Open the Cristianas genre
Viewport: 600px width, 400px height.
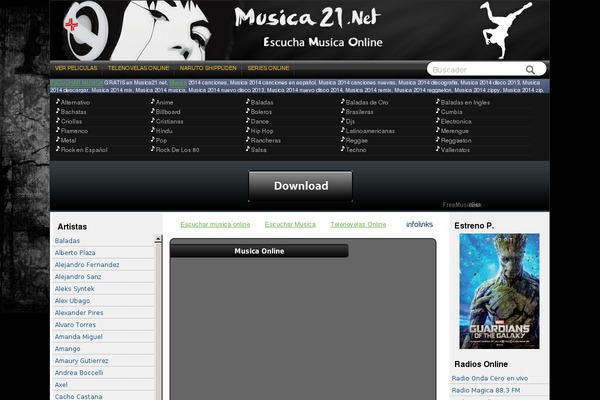pyautogui.click(x=170, y=121)
